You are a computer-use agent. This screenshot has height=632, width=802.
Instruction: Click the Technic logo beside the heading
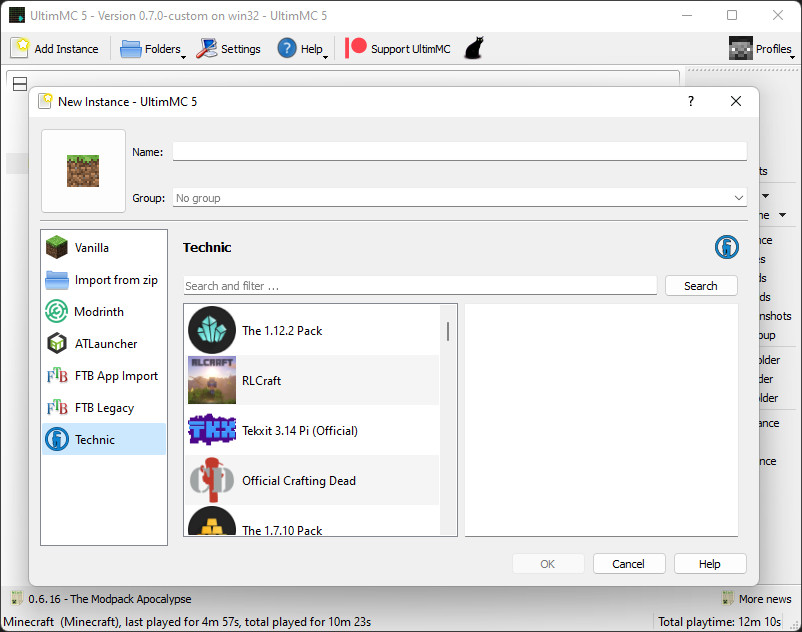(x=726, y=247)
